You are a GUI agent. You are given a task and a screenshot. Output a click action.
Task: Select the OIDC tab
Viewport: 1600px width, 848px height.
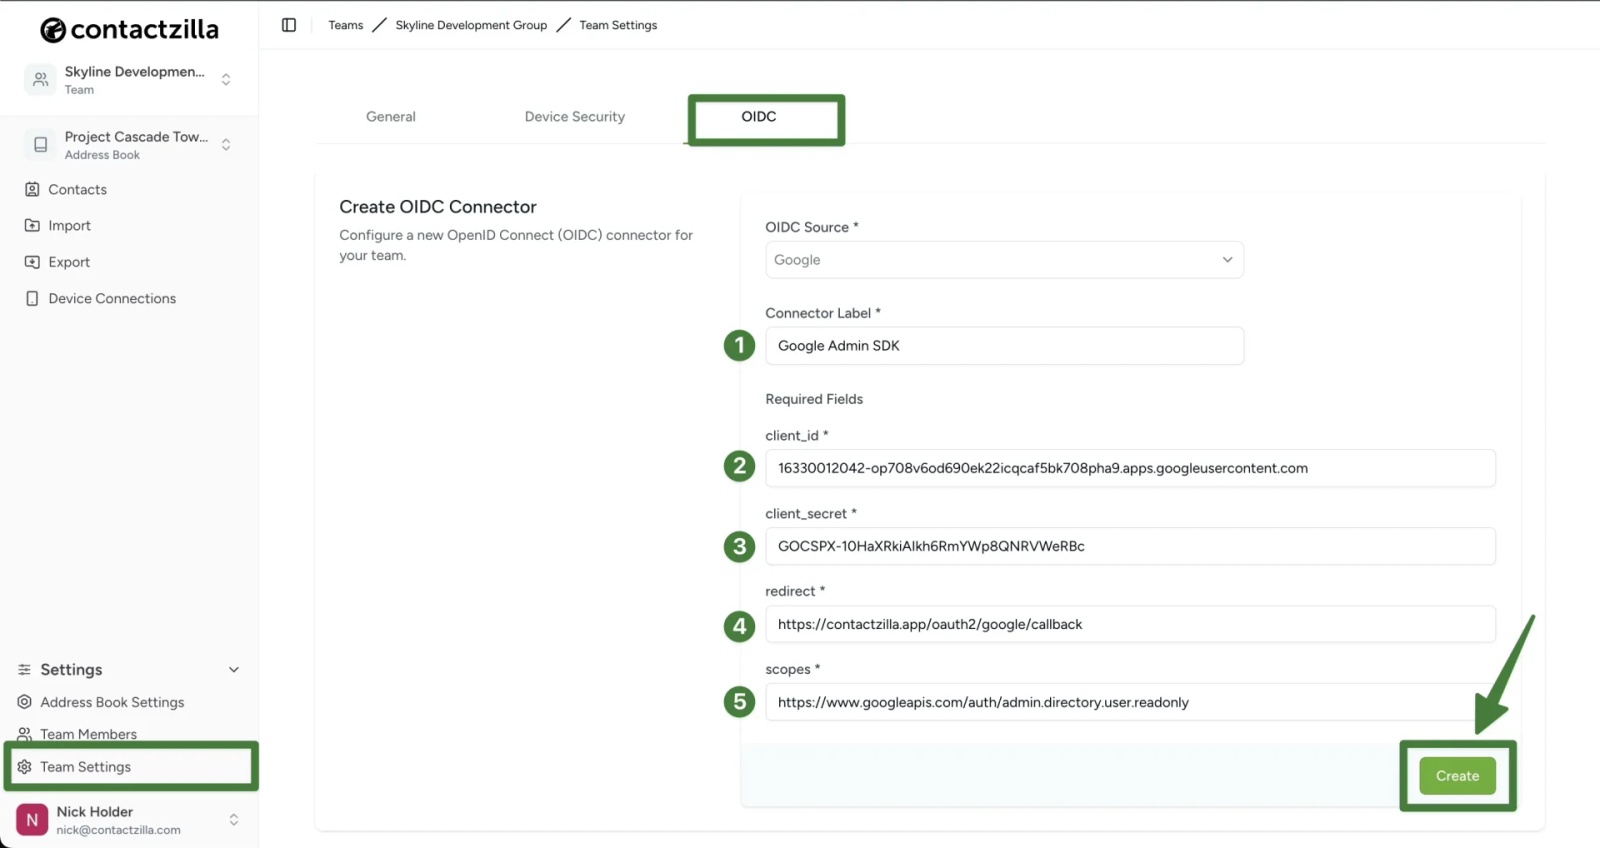pyautogui.click(x=759, y=117)
